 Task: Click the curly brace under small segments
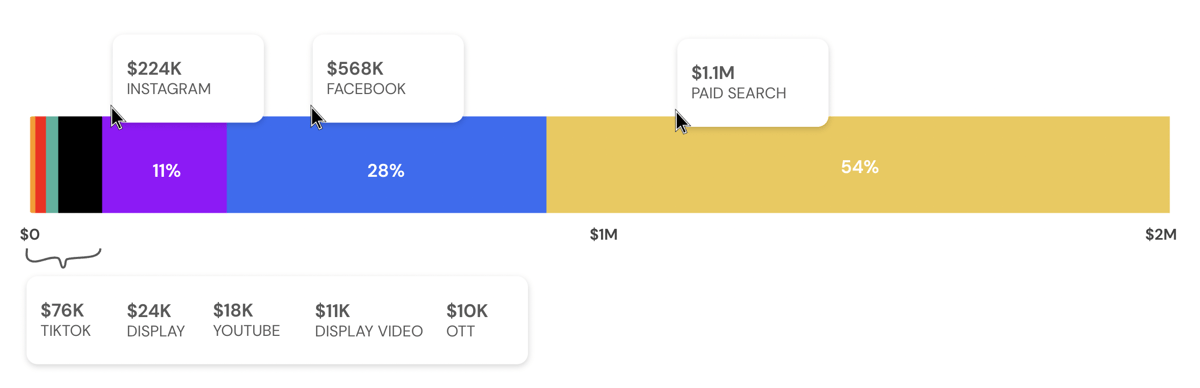coord(63,259)
